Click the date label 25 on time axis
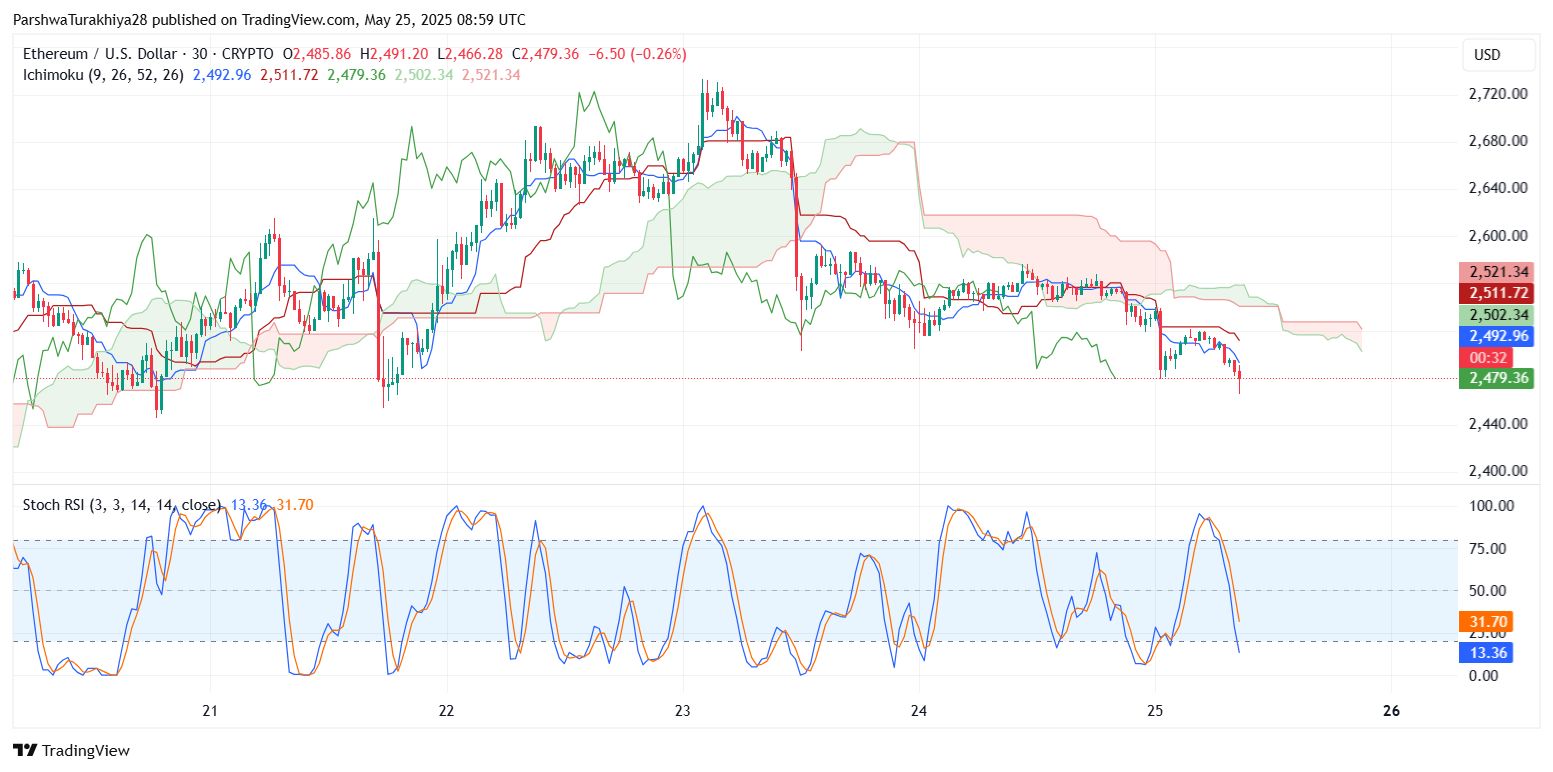The height and width of the screenshot is (772, 1553). (1156, 712)
